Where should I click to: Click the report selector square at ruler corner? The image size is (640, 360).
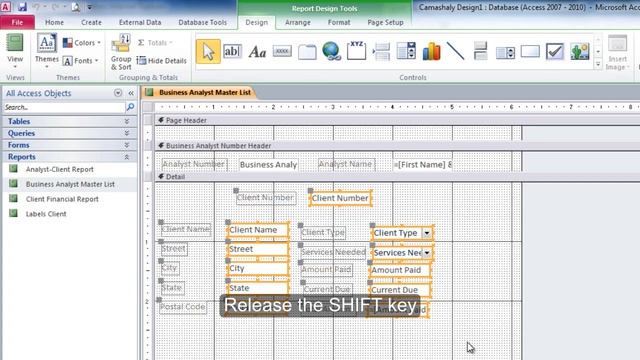point(148,107)
